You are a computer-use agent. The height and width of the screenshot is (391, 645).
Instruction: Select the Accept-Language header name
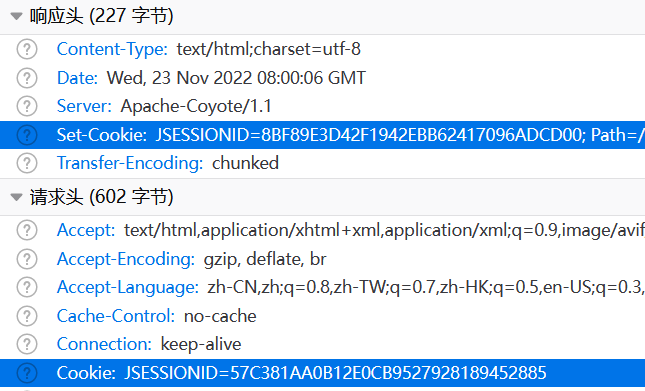tap(128, 287)
